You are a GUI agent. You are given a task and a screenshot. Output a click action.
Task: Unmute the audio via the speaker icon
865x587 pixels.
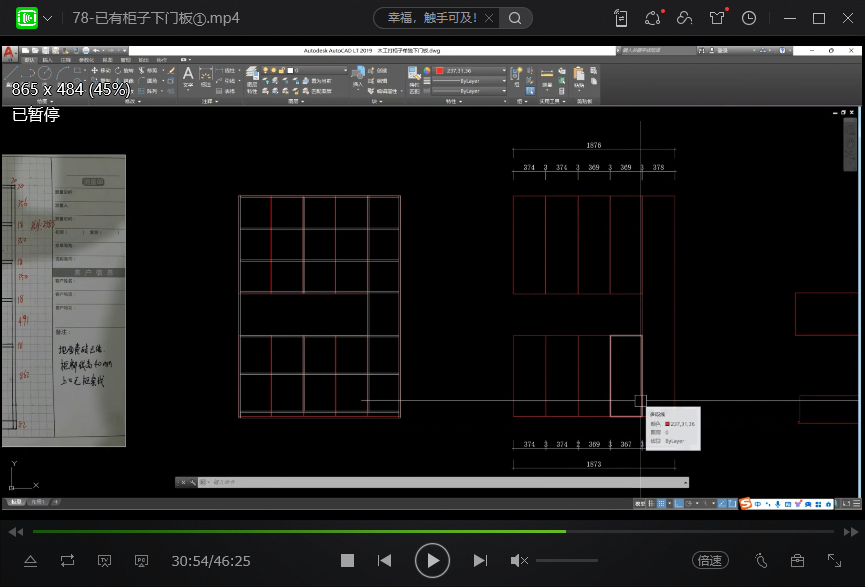[x=519, y=561]
